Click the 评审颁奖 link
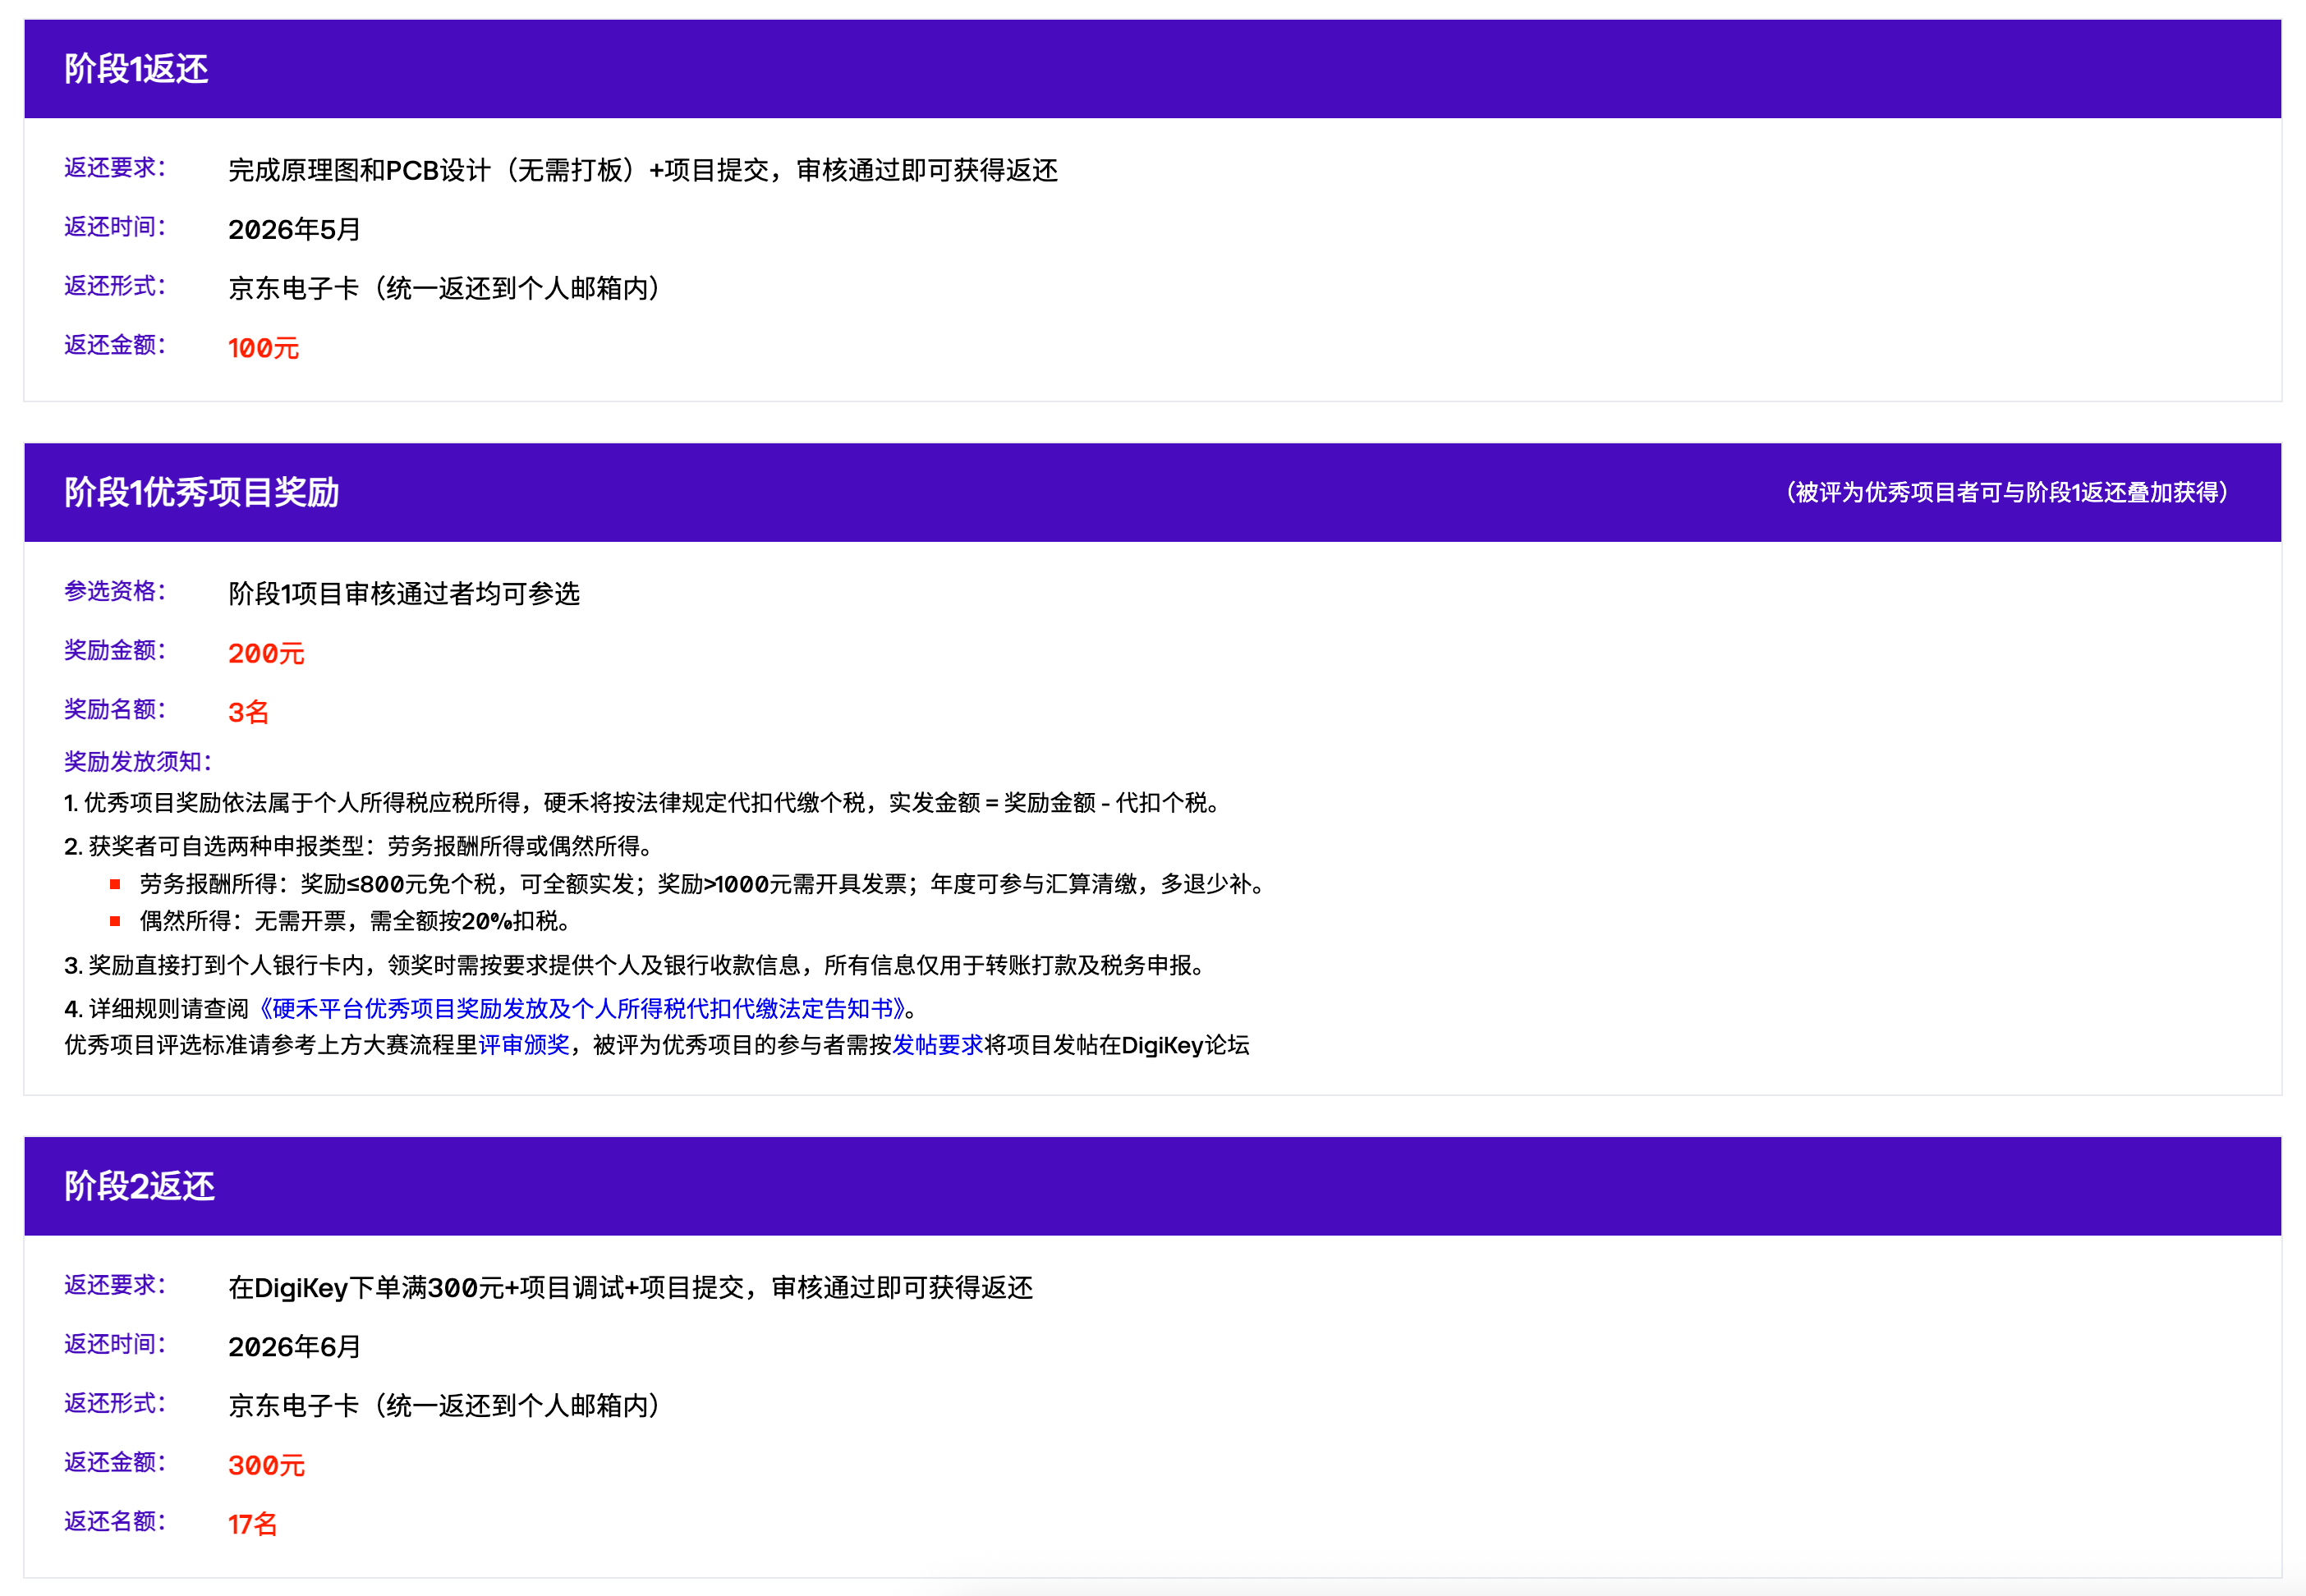Image resolution: width=2306 pixels, height=1596 pixels. coord(524,1045)
